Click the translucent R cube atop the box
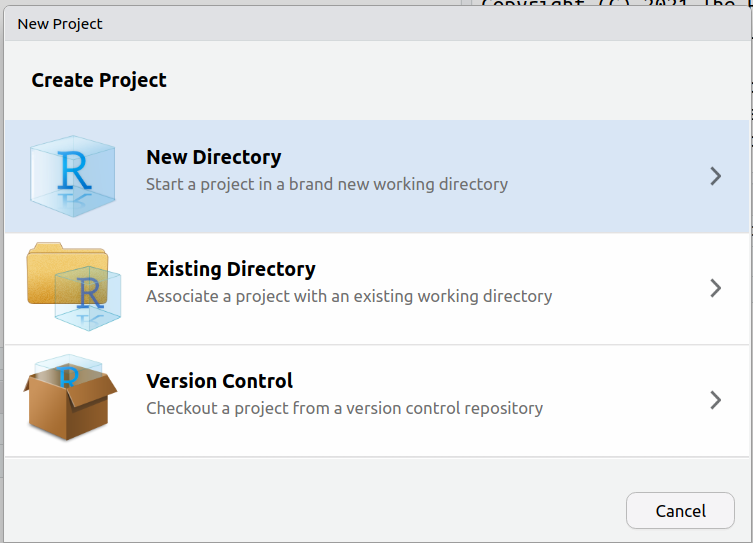Viewport: 753px width, 543px height. pos(68,370)
